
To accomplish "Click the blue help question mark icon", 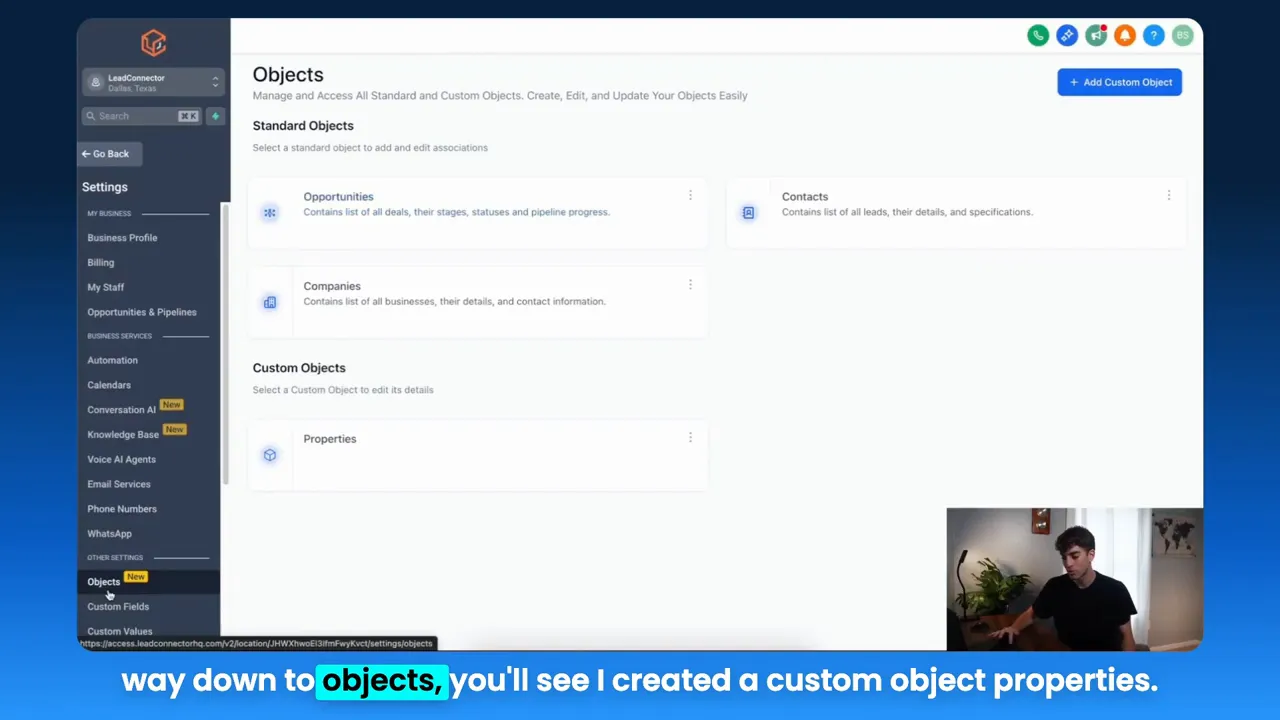I will point(1154,35).
